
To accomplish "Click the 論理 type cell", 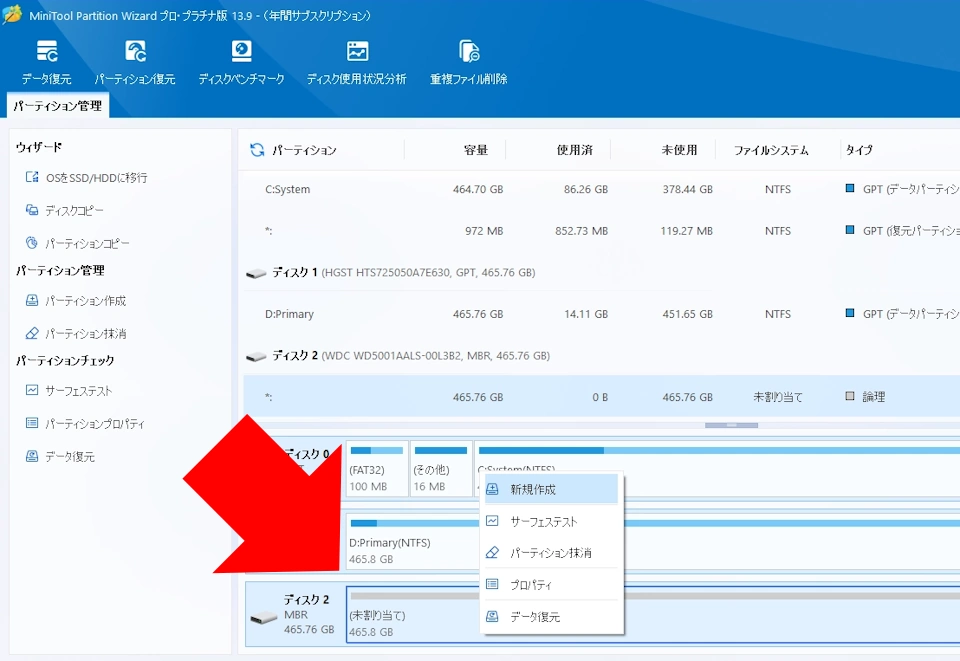I will coord(873,397).
